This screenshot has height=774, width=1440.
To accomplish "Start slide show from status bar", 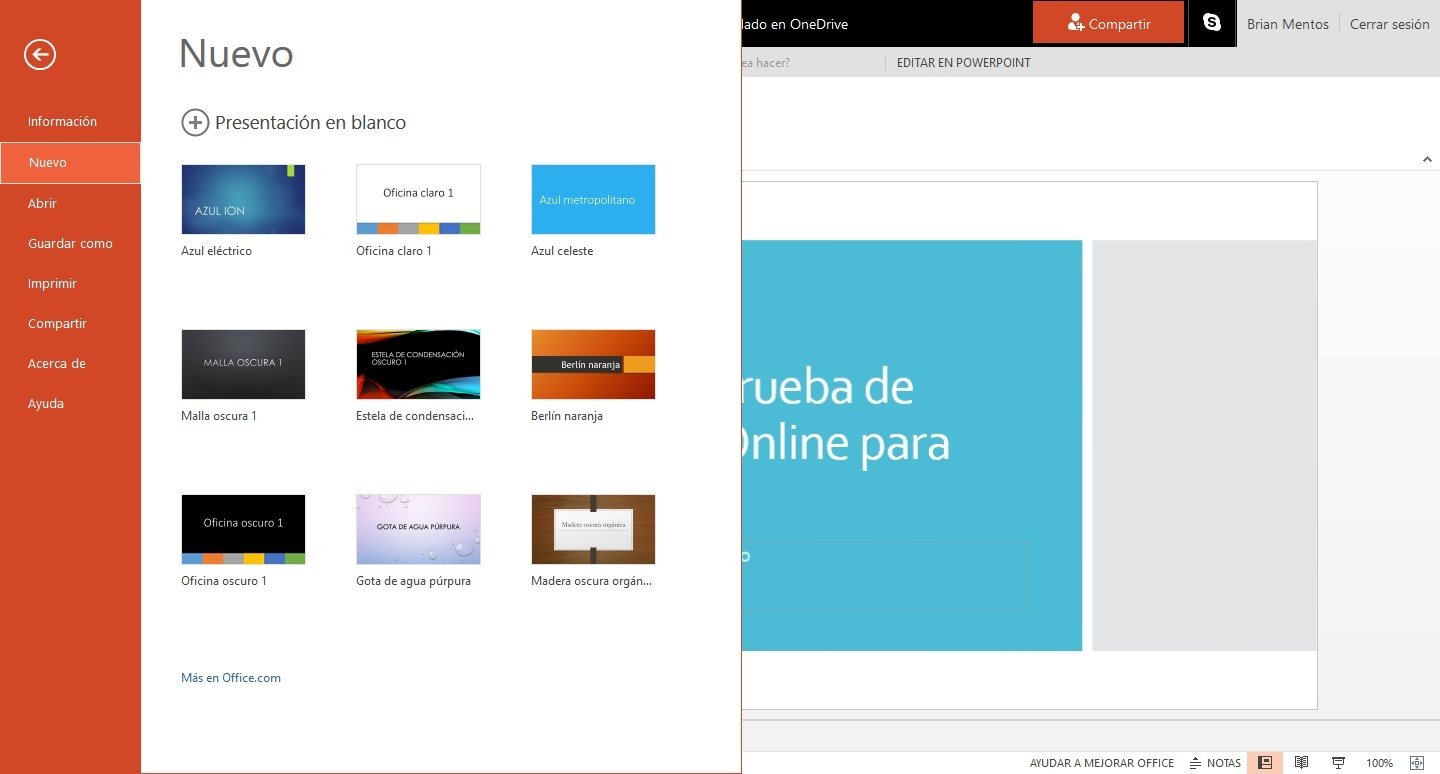I will [1338, 763].
